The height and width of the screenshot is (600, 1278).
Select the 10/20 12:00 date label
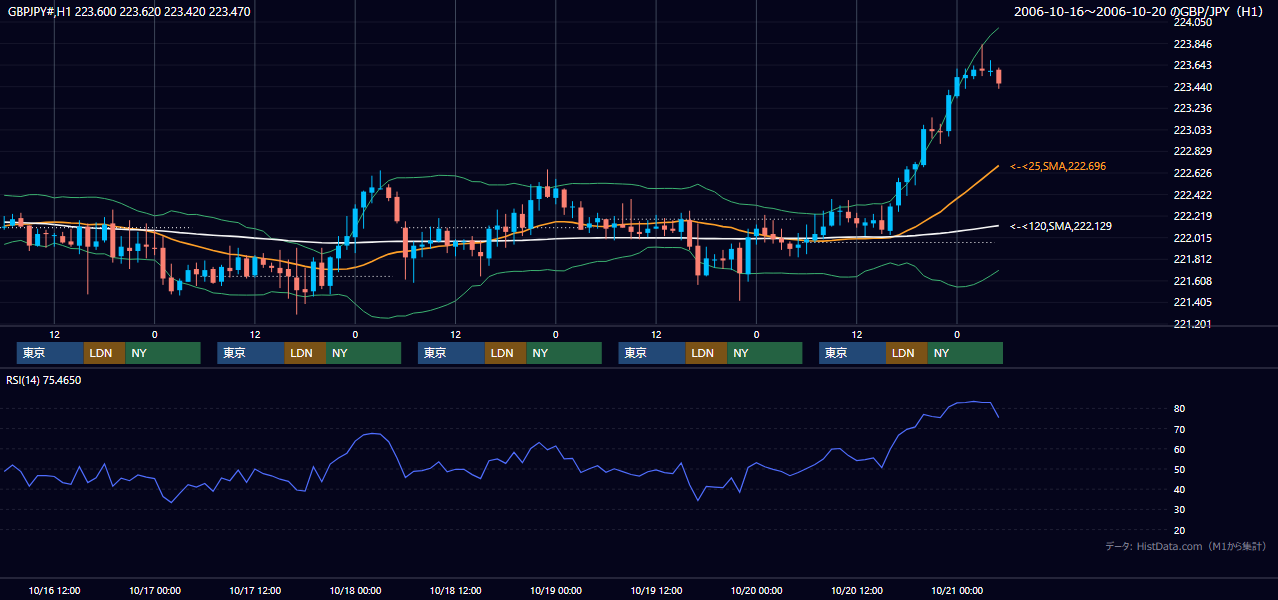pyautogui.click(x=857, y=590)
